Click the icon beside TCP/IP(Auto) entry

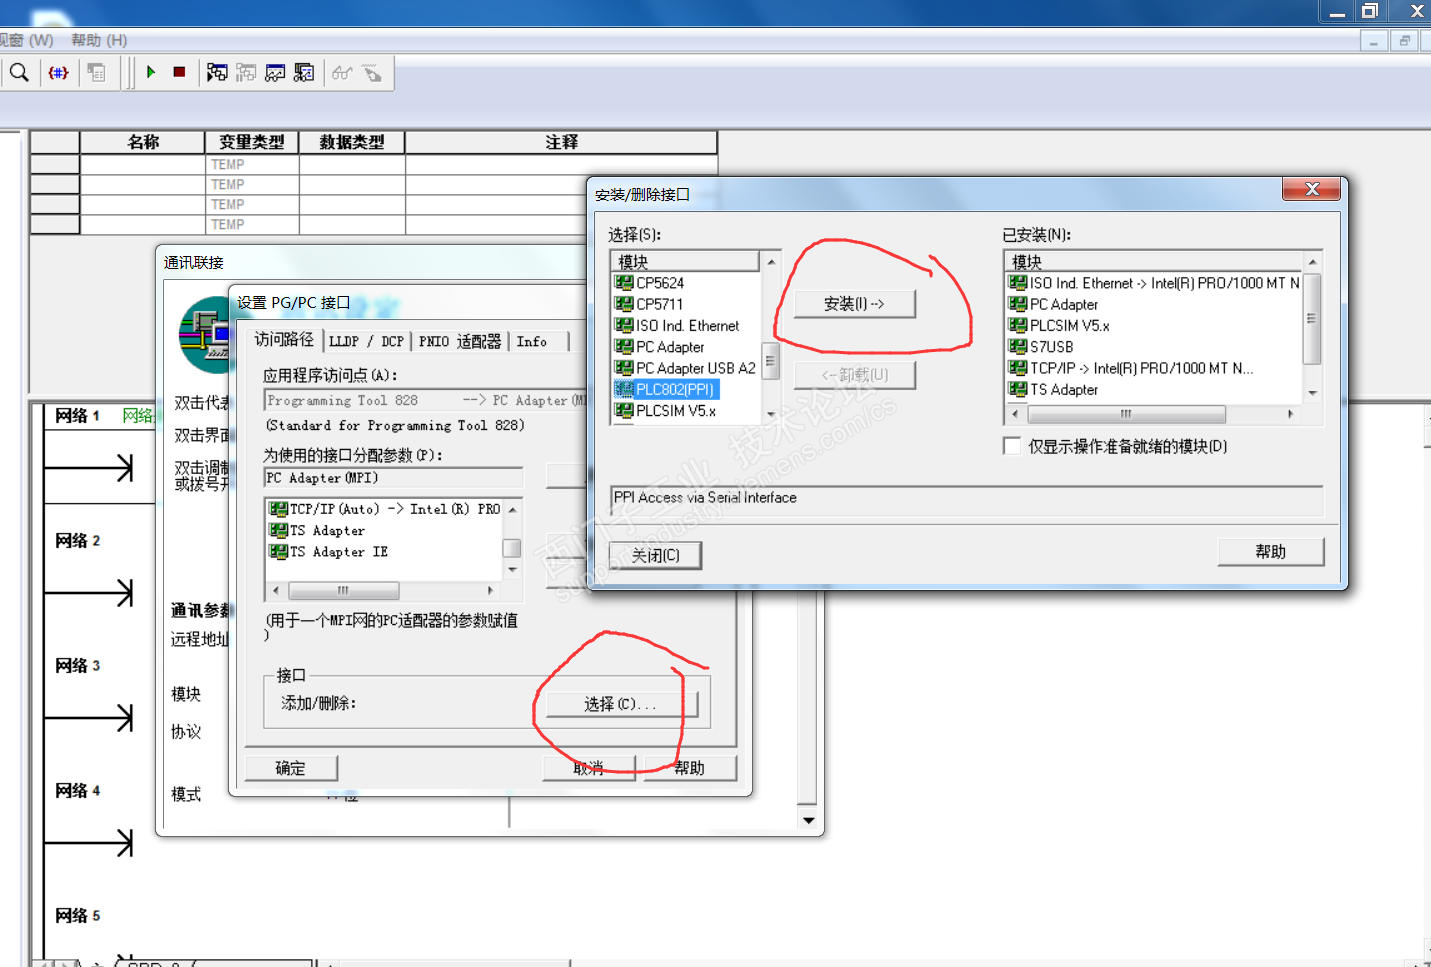(x=279, y=509)
